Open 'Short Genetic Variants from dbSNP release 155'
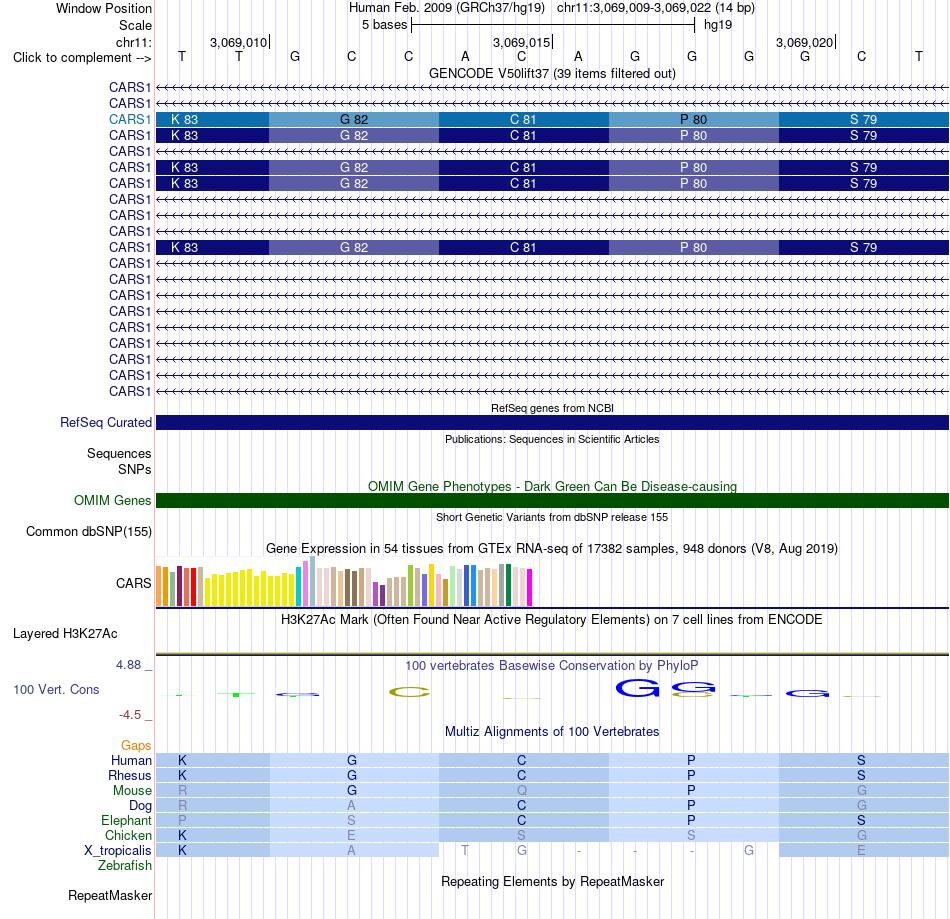The width and height of the screenshot is (950, 919). (x=552, y=517)
